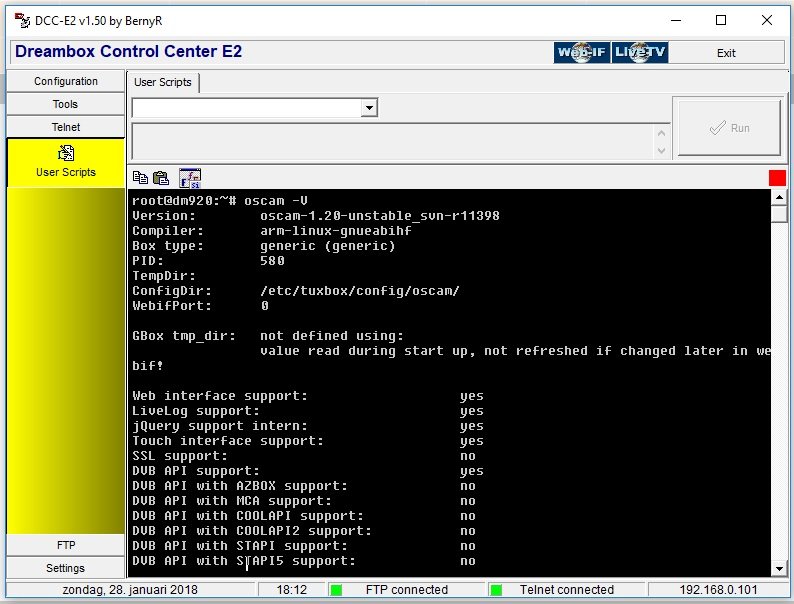Click the 'FTP connected' status text

tap(407, 590)
